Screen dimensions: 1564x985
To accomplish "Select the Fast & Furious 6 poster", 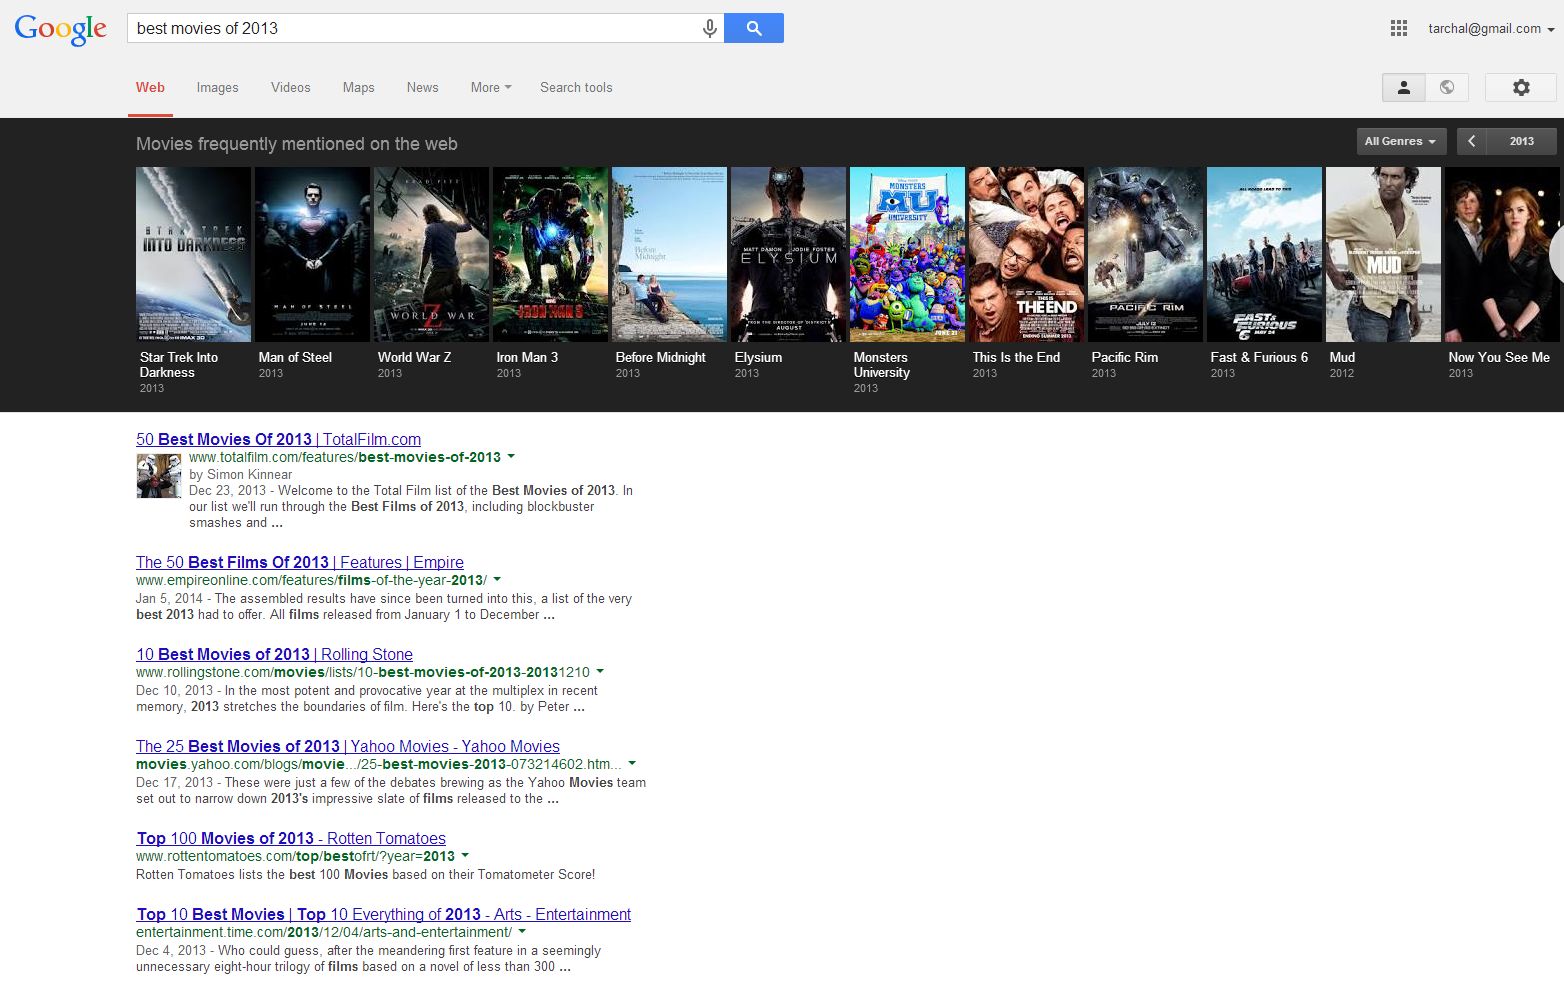I will [1264, 254].
